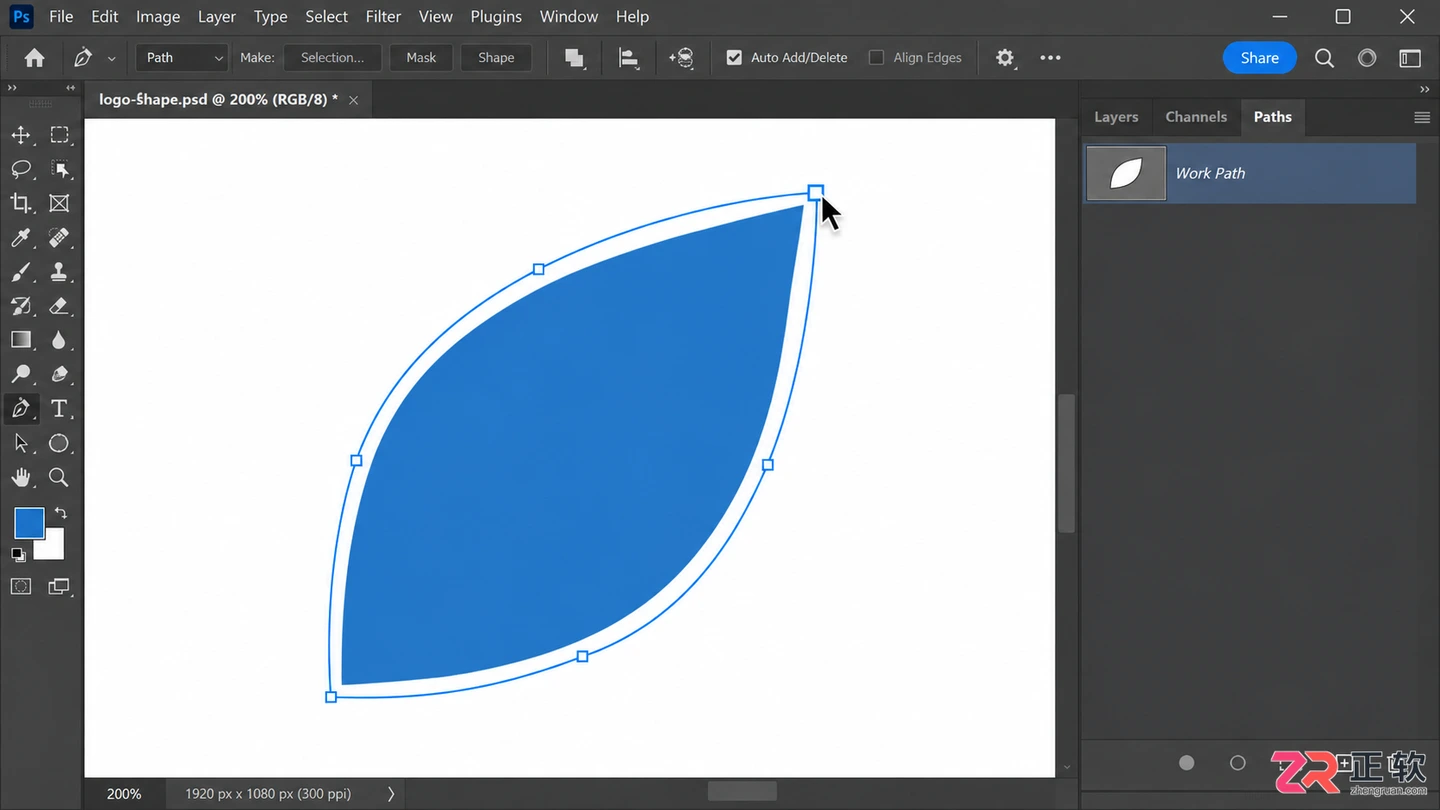Select the Hand tool
Screen dimensions: 1440x810
click(20, 477)
